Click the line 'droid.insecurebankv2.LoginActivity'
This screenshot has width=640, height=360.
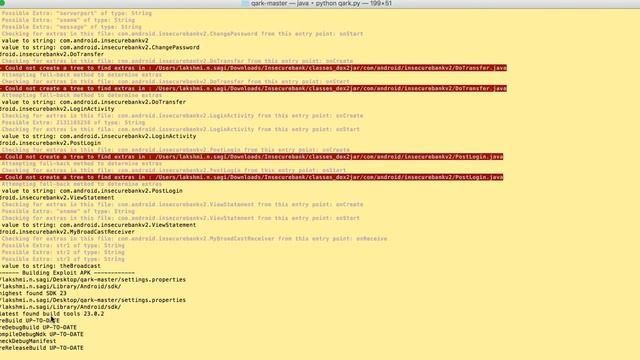coord(57,109)
